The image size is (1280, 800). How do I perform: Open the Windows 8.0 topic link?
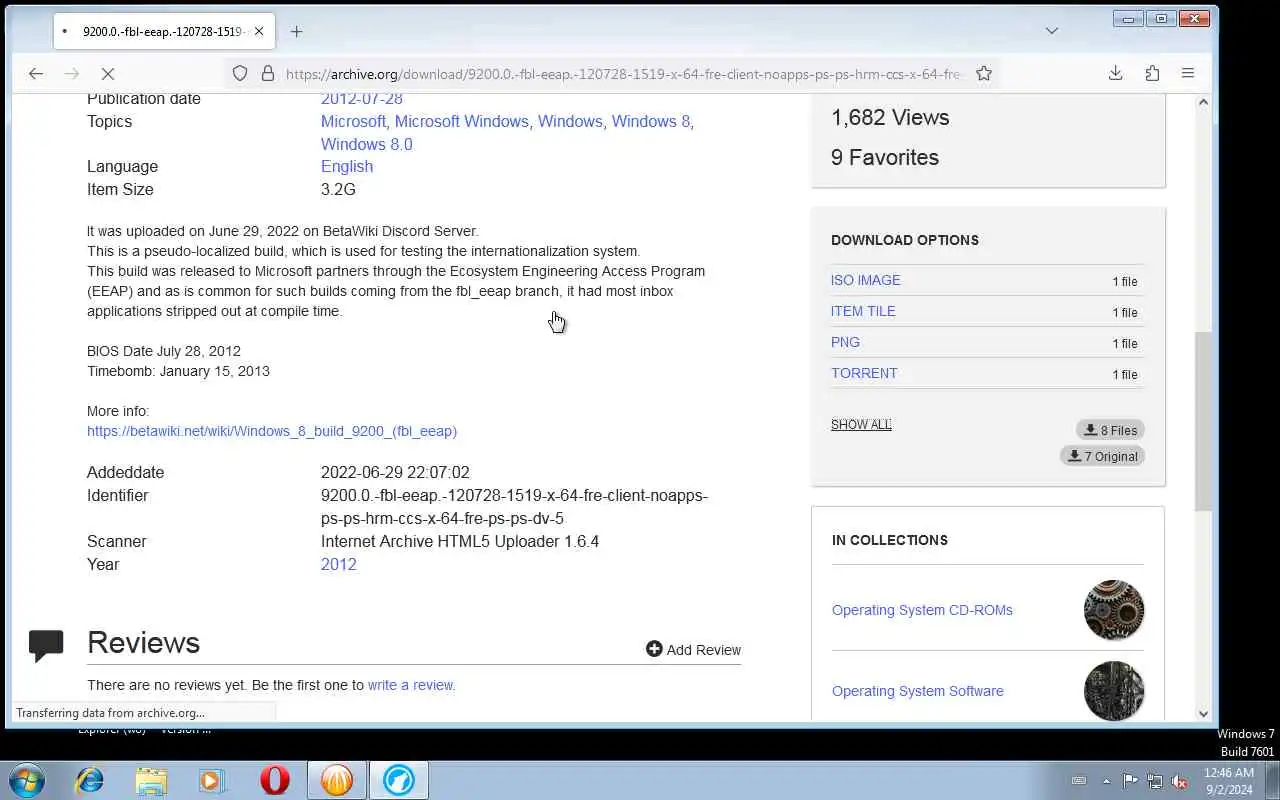coord(367,144)
